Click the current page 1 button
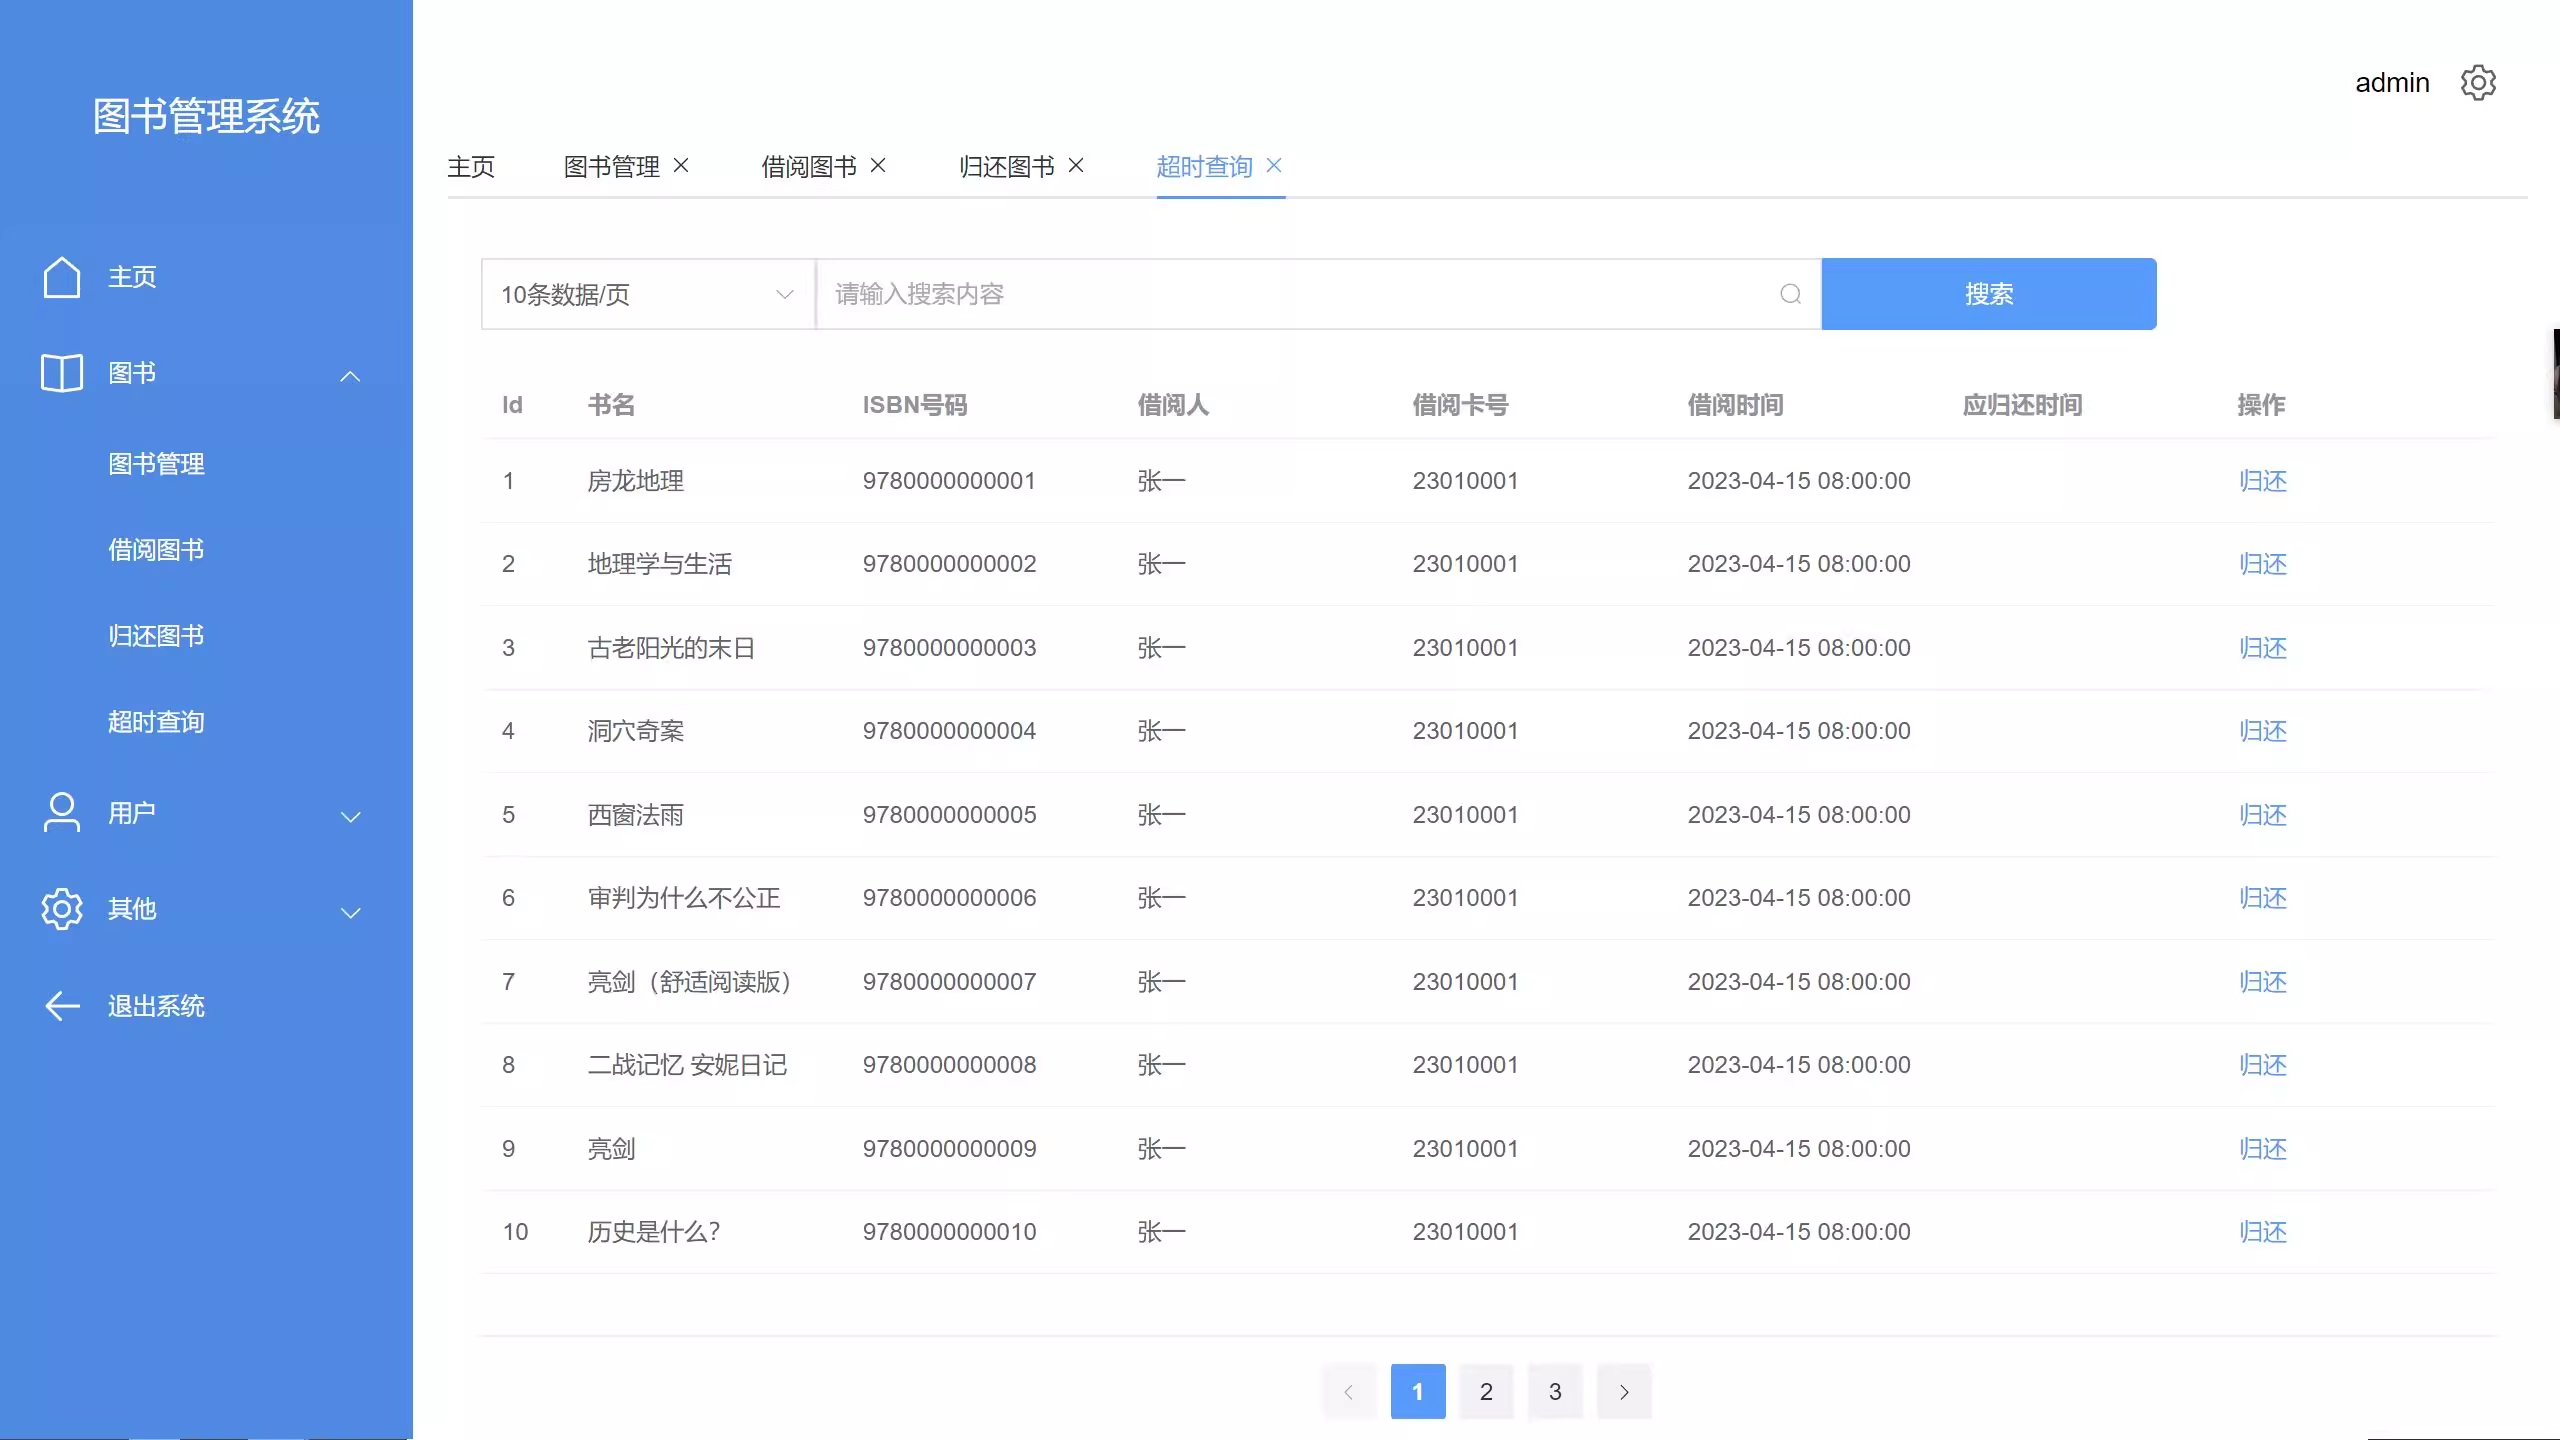Viewport: 2560px width, 1440px height. click(x=1418, y=1391)
